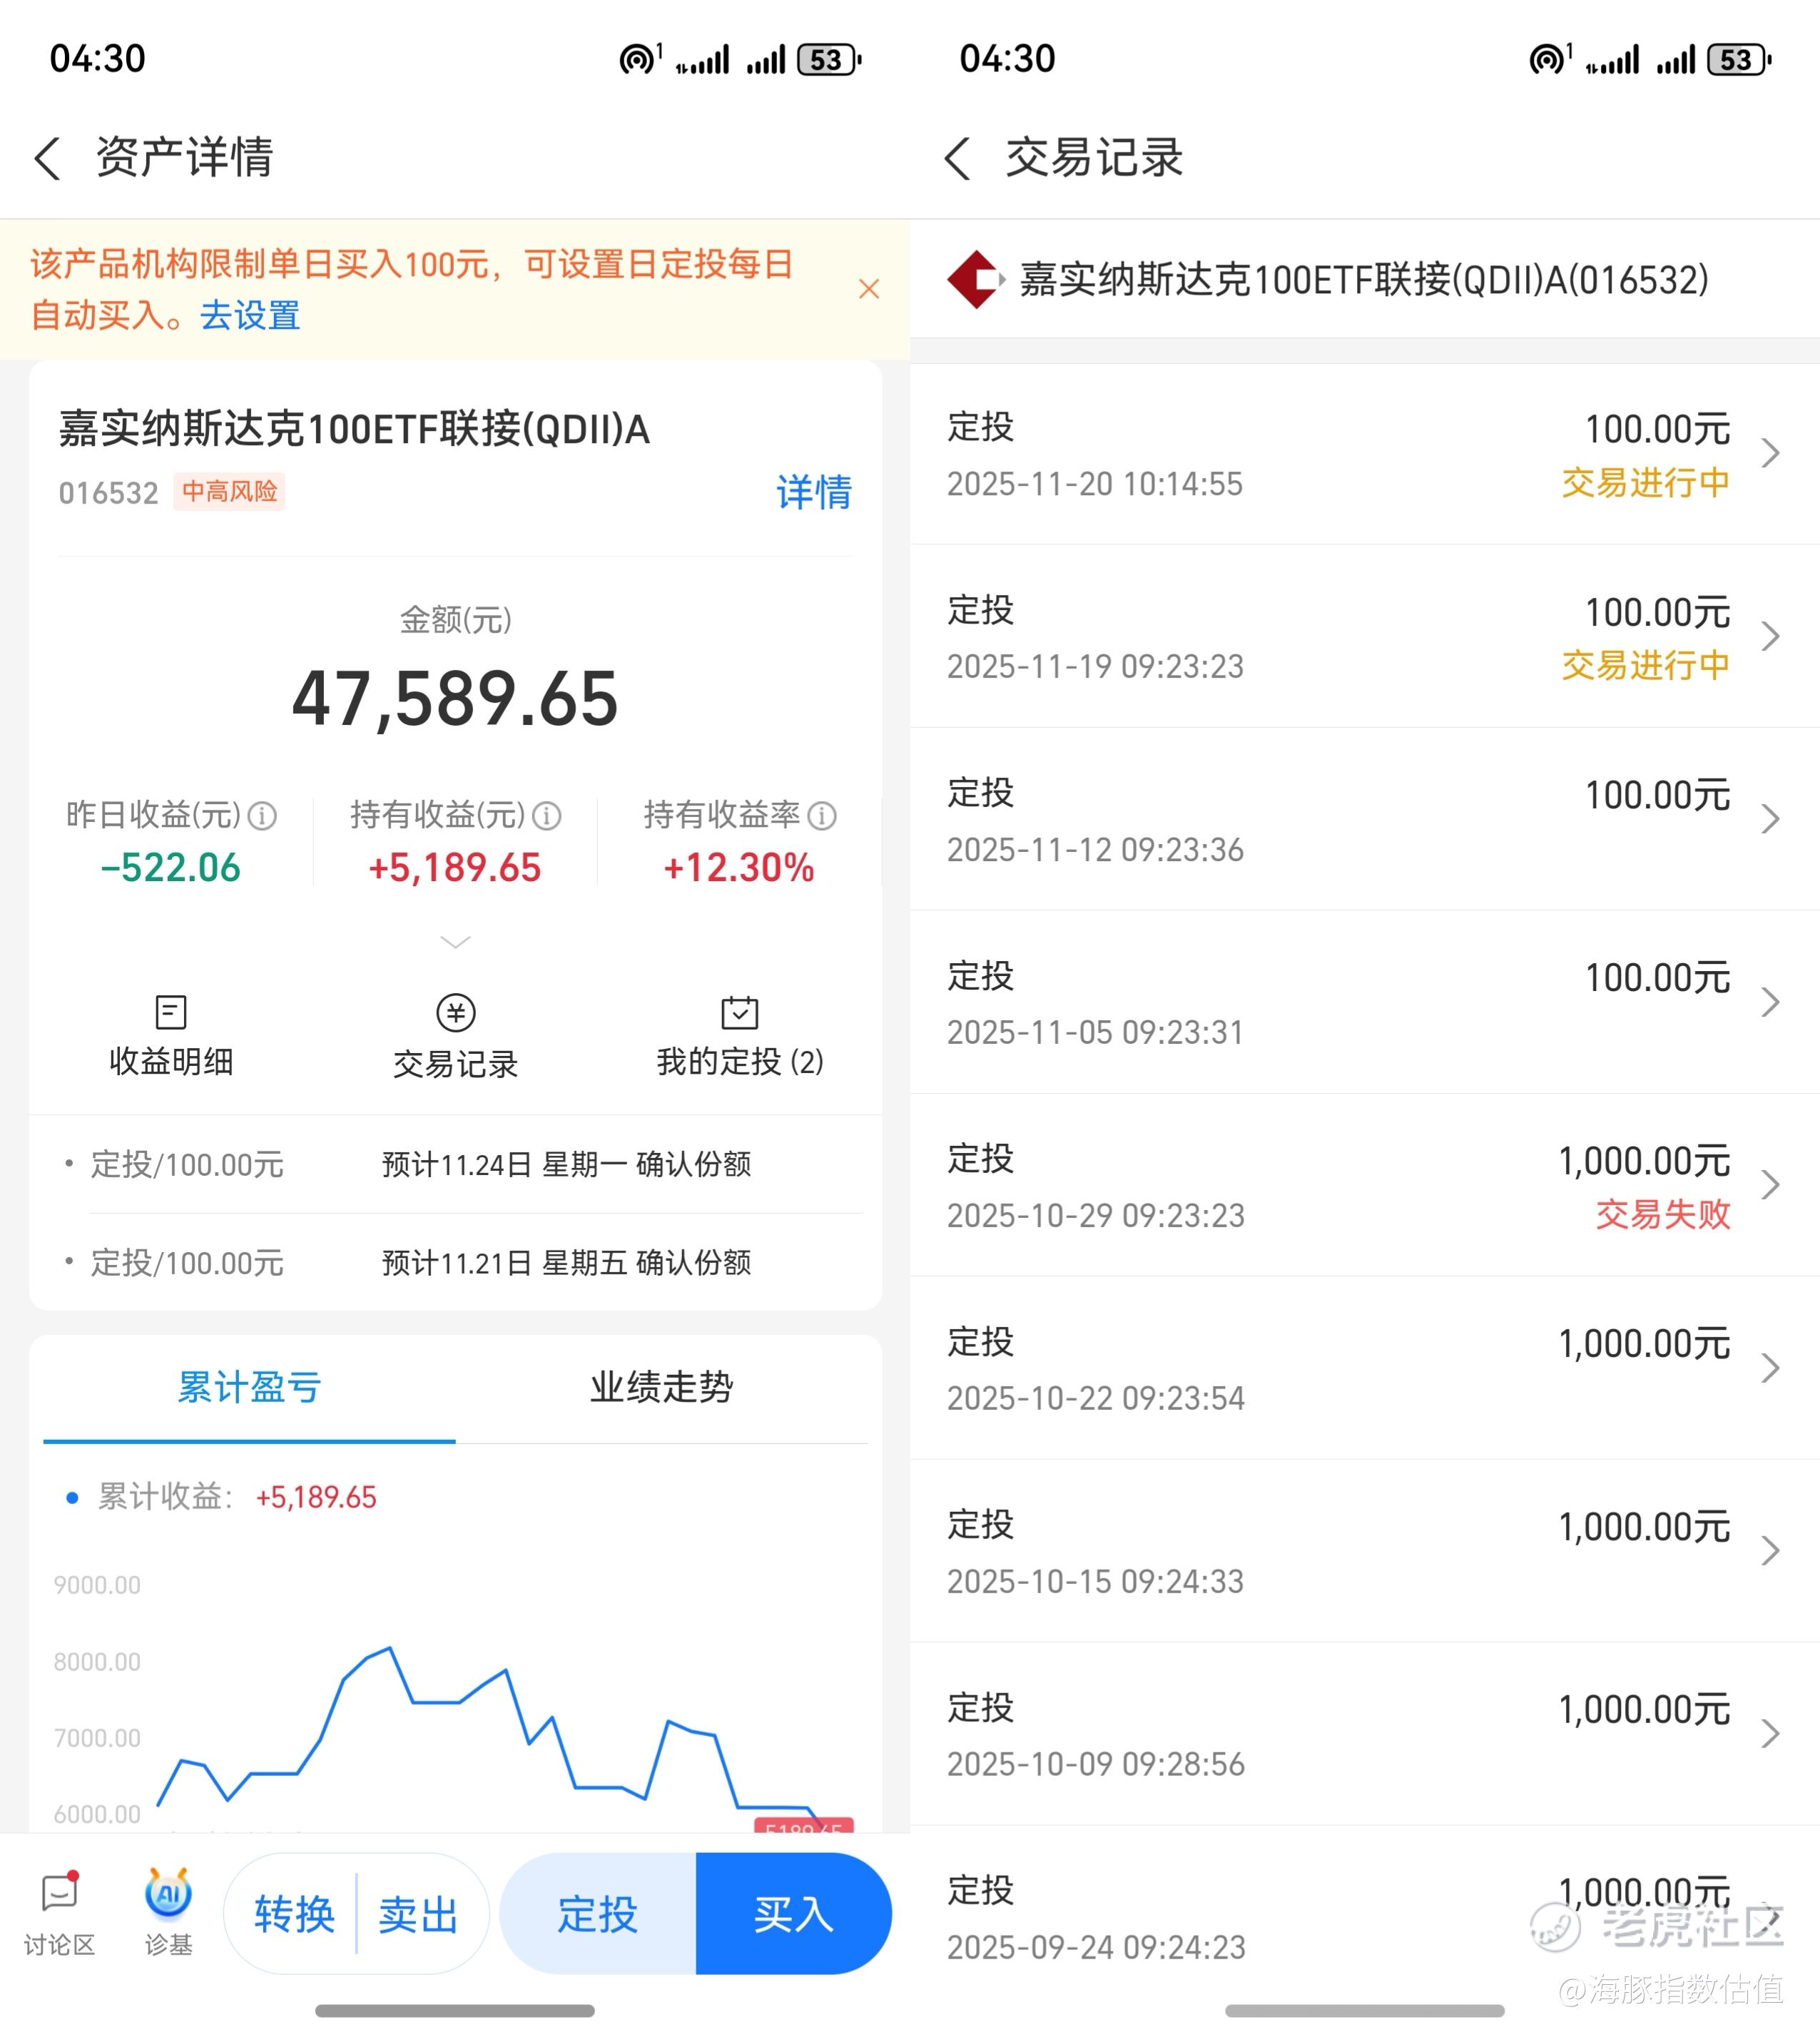Open 收益明细 earnings detail icon
1820x2032 pixels.
point(171,1012)
